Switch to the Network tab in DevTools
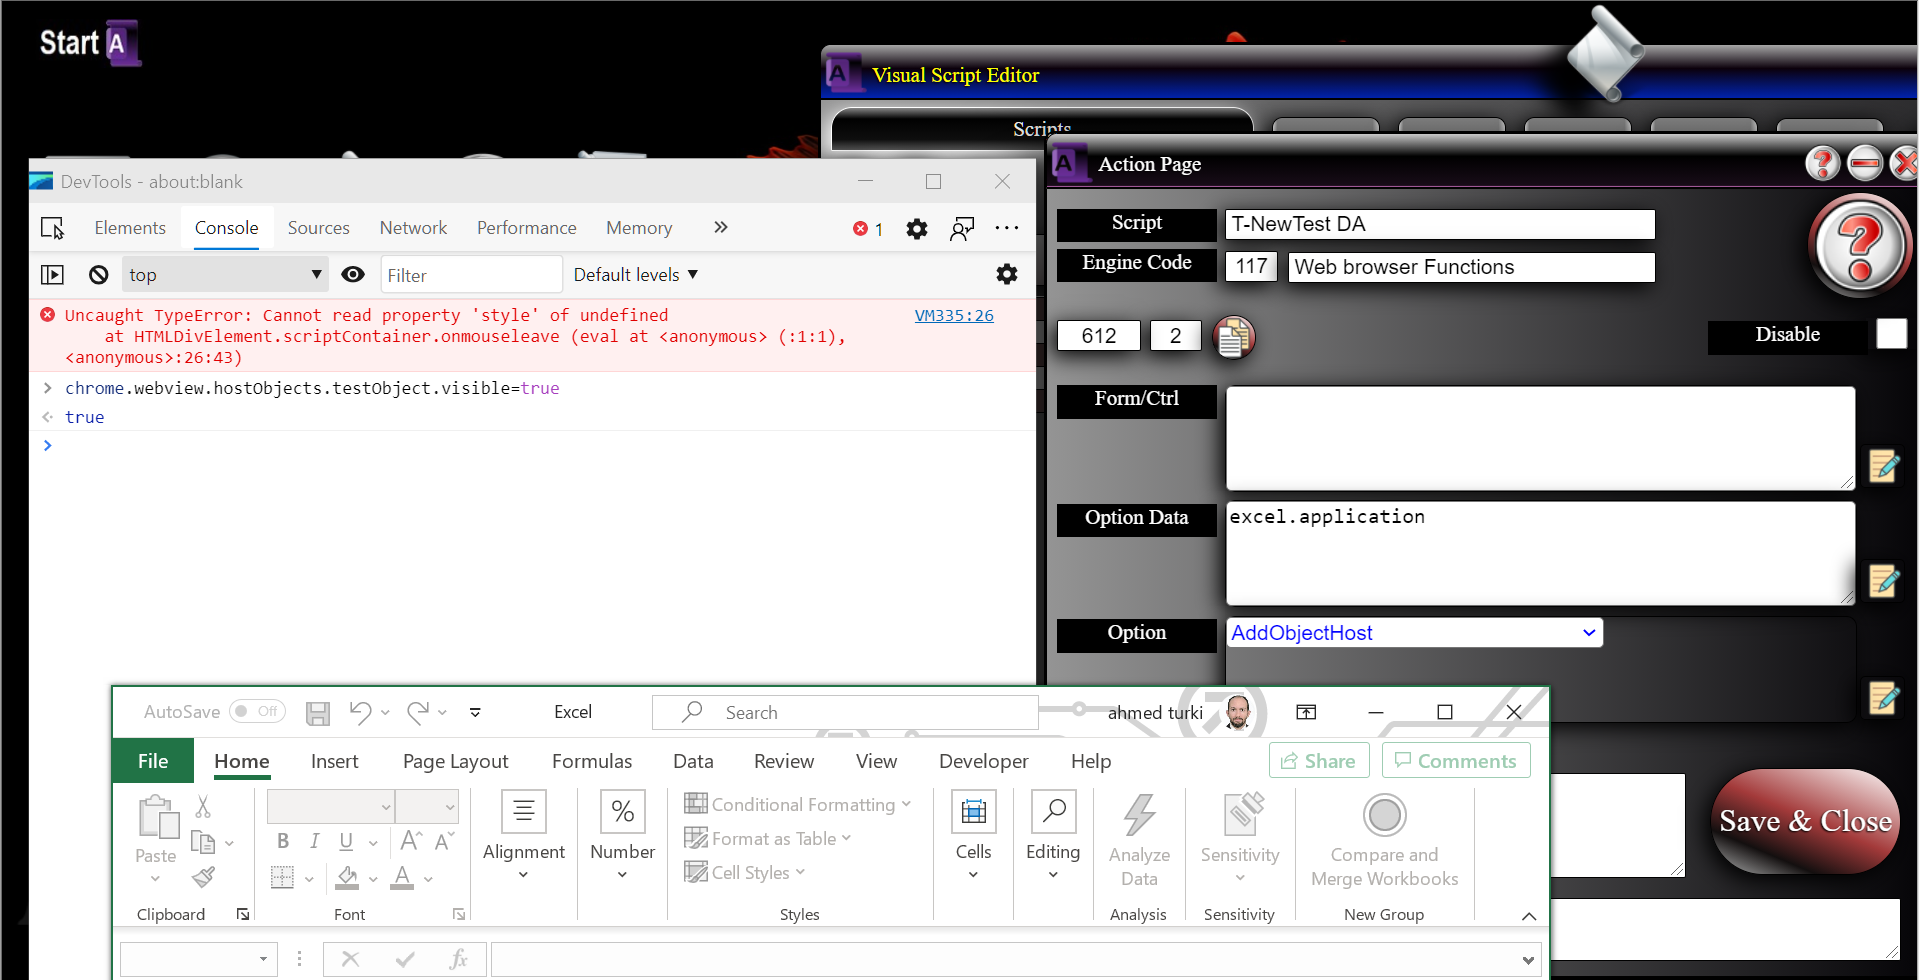 pos(413,228)
